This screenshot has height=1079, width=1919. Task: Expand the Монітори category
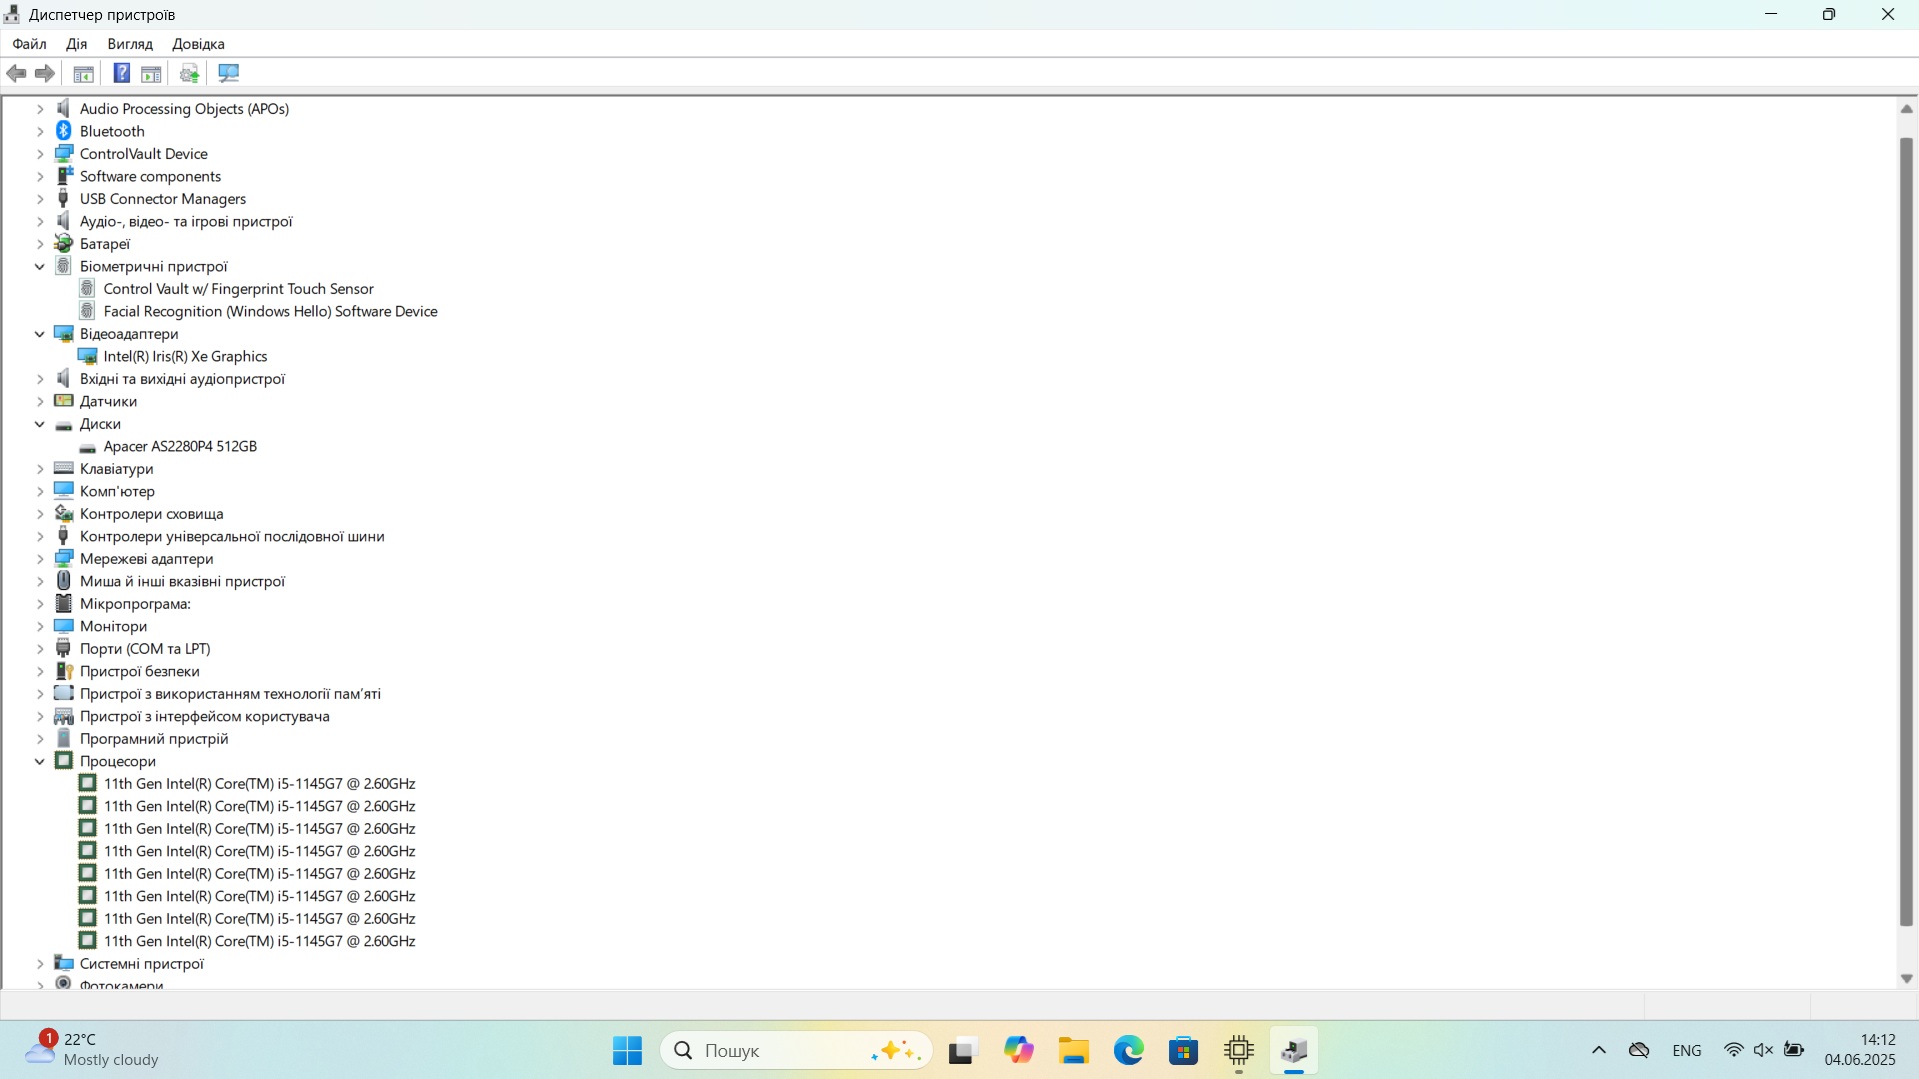pos(40,626)
